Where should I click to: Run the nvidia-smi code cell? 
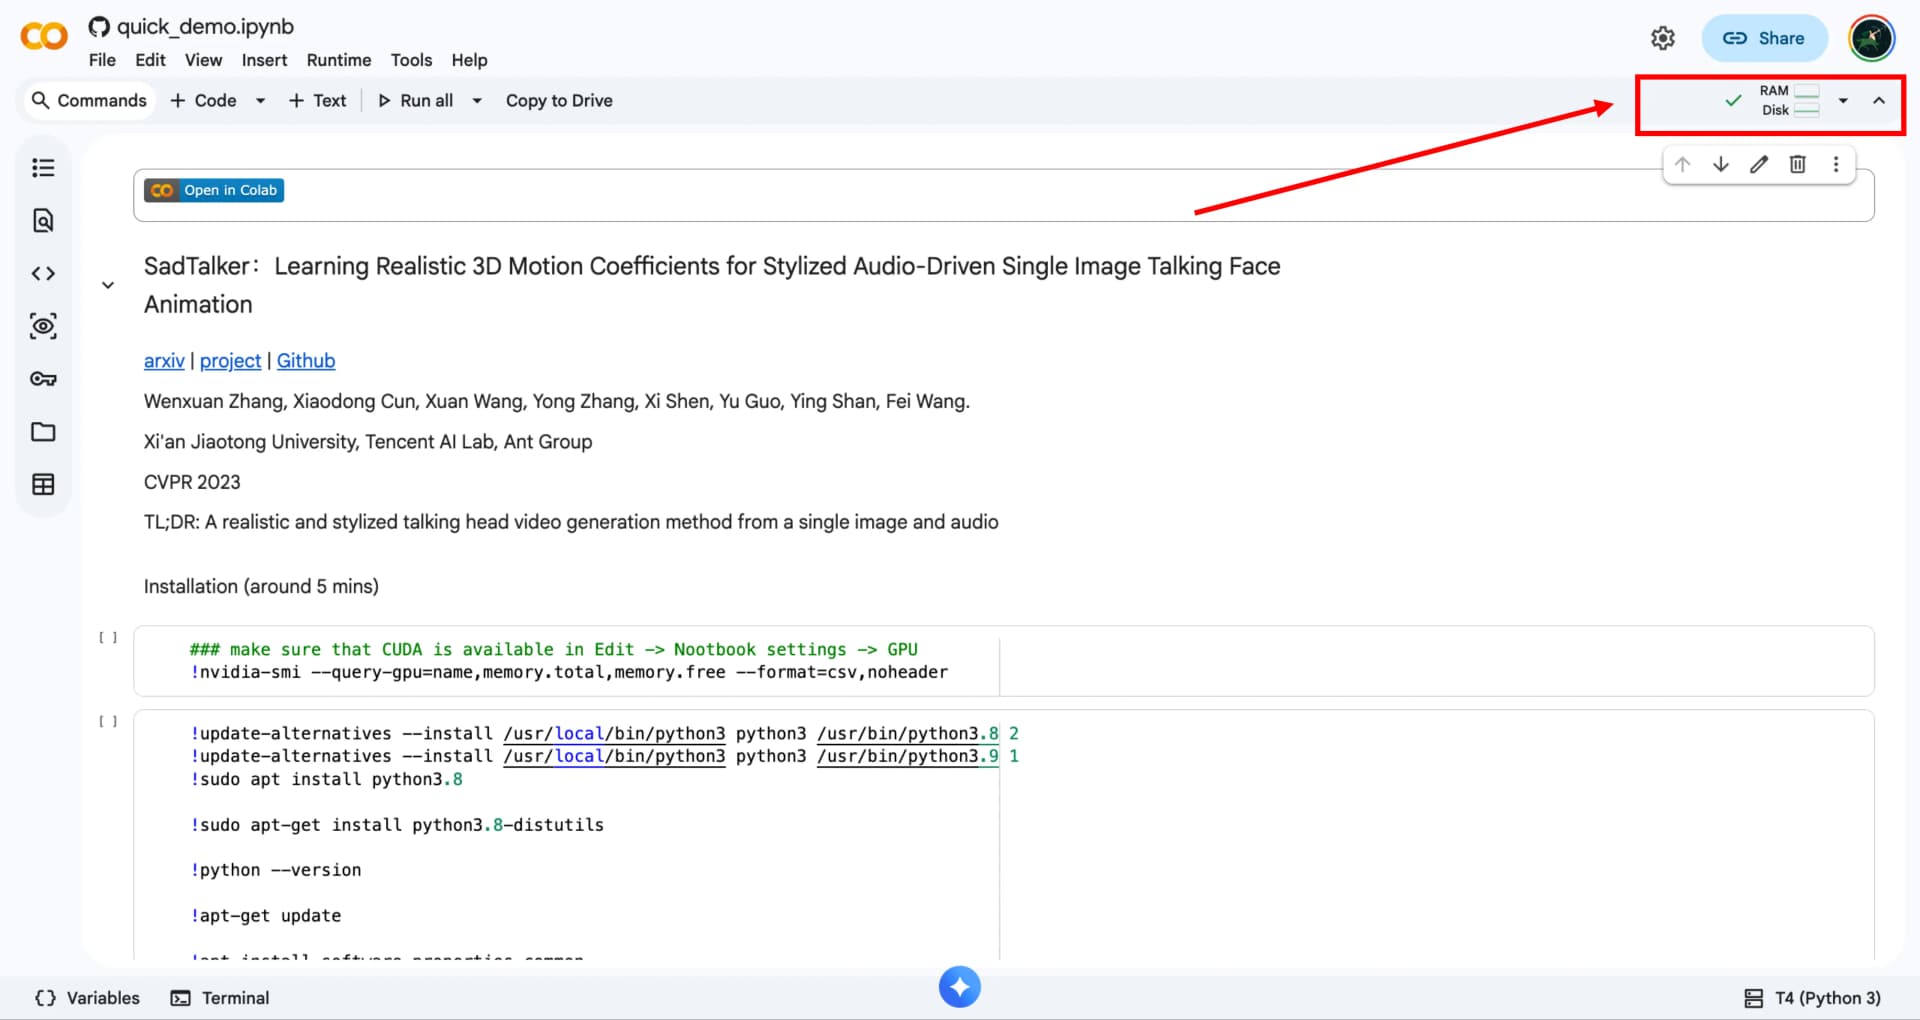pyautogui.click(x=108, y=637)
